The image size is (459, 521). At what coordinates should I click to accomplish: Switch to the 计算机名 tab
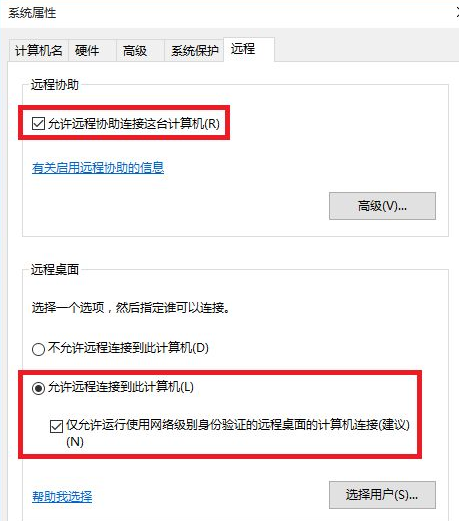[39, 51]
